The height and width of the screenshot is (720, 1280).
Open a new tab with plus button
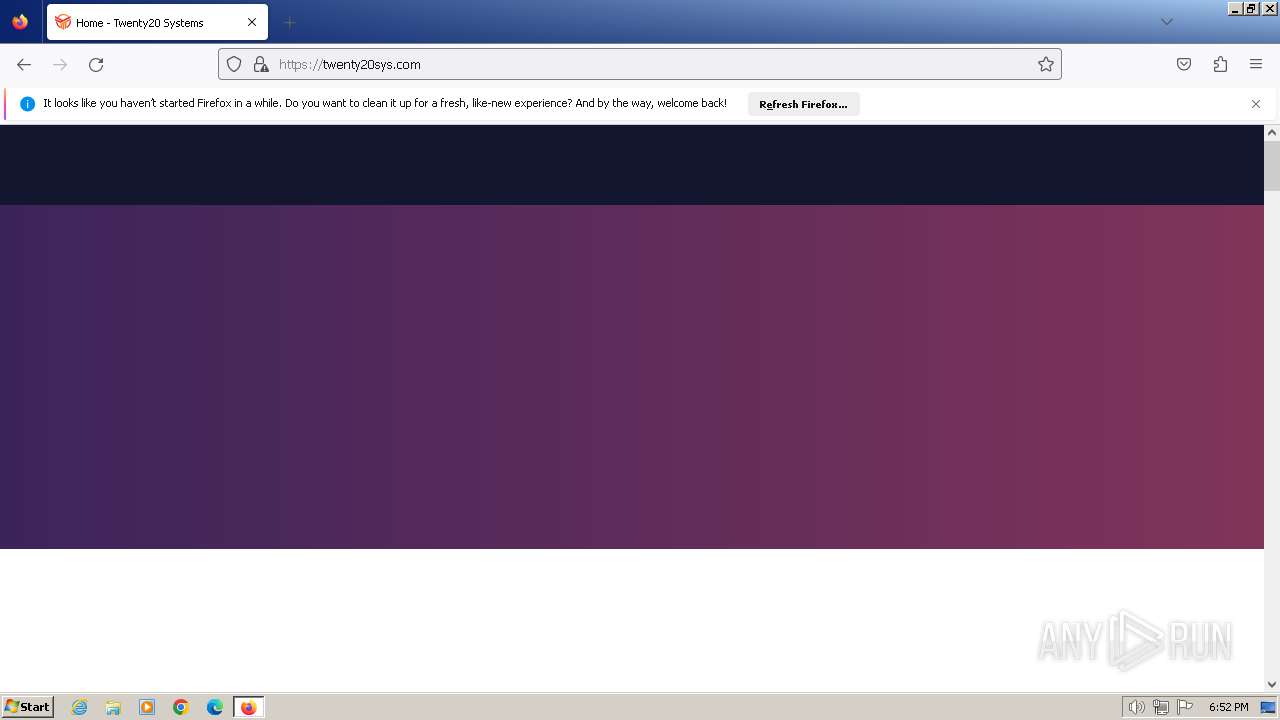pos(289,22)
